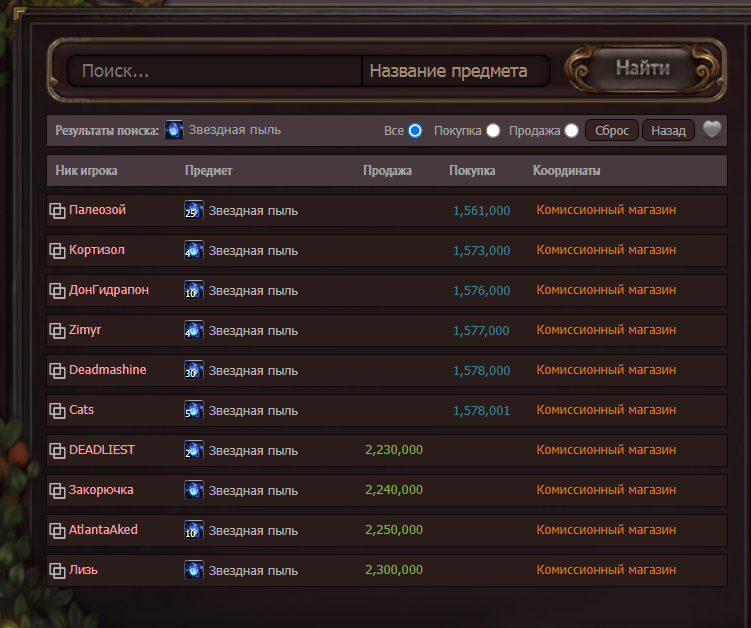Click the Найти search button
Image resolution: width=751 pixels, height=628 pixels.
tap(643, 69)
